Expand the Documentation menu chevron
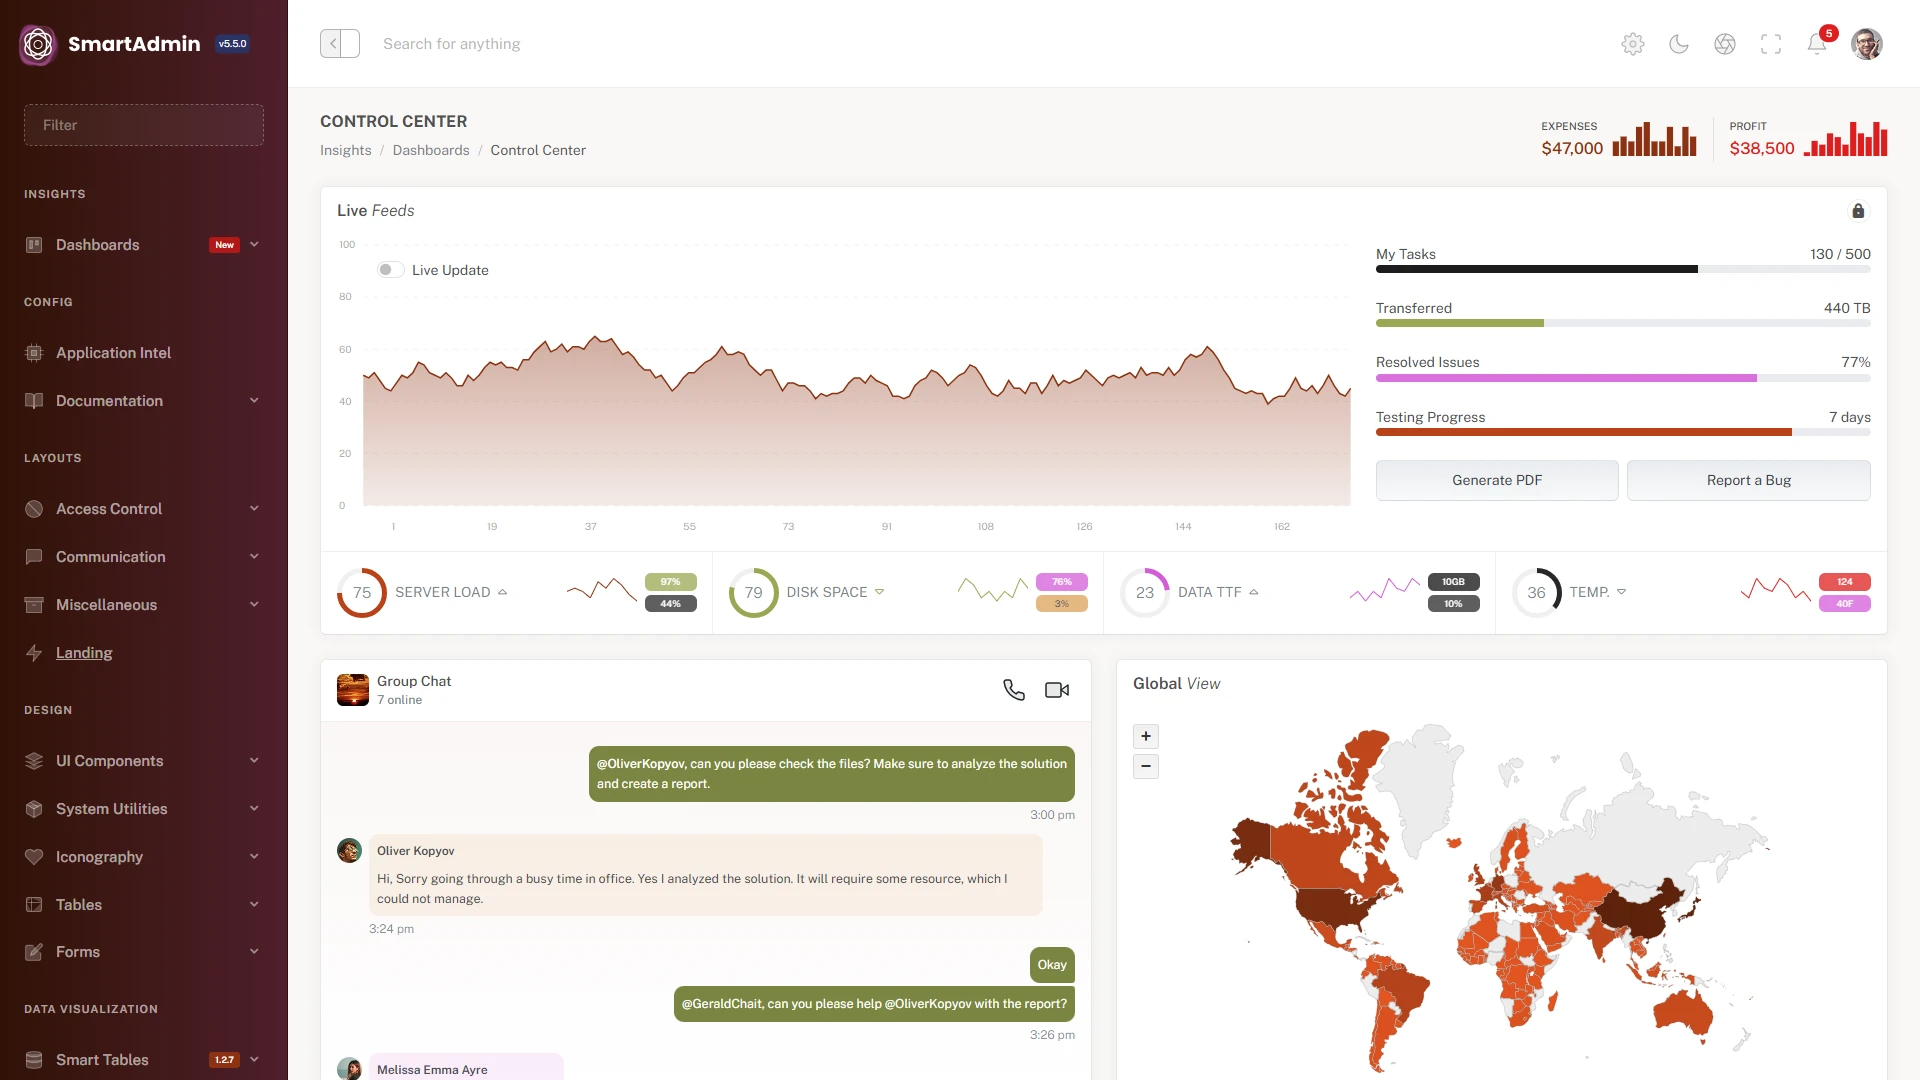1920x1080 pixels. (254, 401)
